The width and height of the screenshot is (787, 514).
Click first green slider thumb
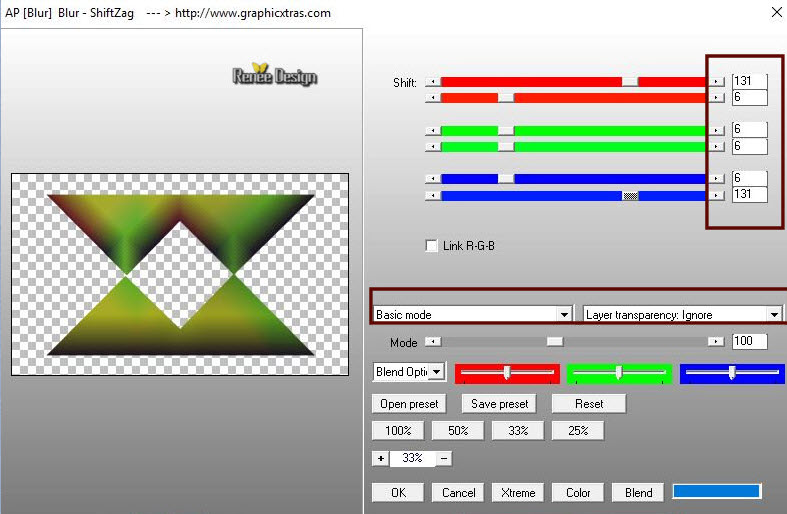pos(506,131)
